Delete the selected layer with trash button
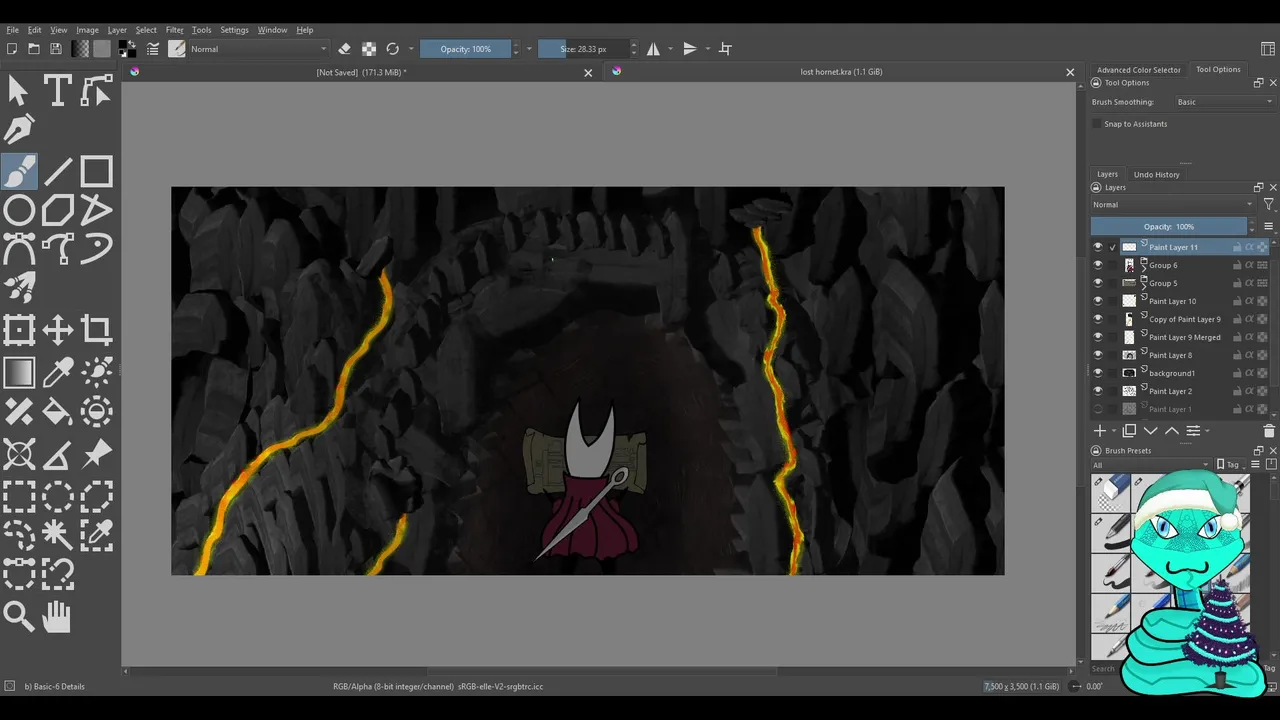This screenshot has height=720, width=1280. click(x=1269, y=431)
